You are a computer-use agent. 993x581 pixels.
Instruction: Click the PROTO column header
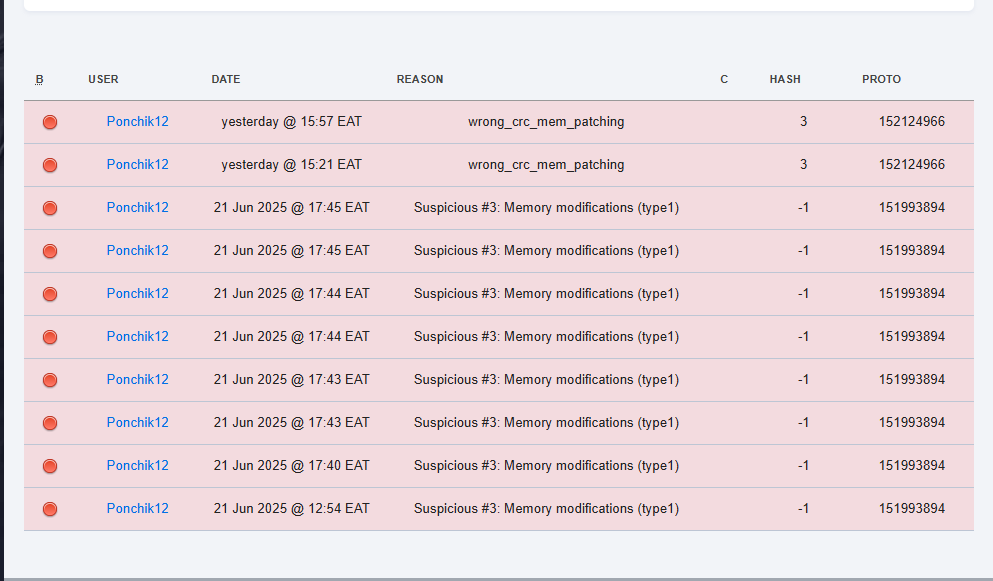coord(881,79)
